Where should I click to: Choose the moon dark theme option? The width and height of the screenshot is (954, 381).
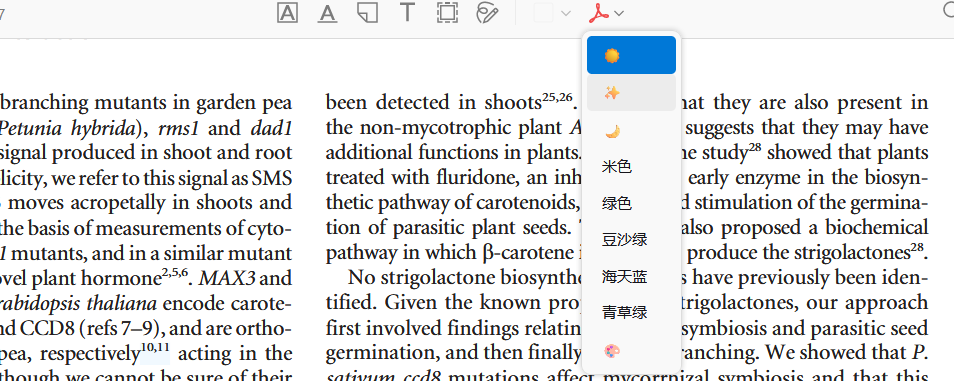coord(631,131)
